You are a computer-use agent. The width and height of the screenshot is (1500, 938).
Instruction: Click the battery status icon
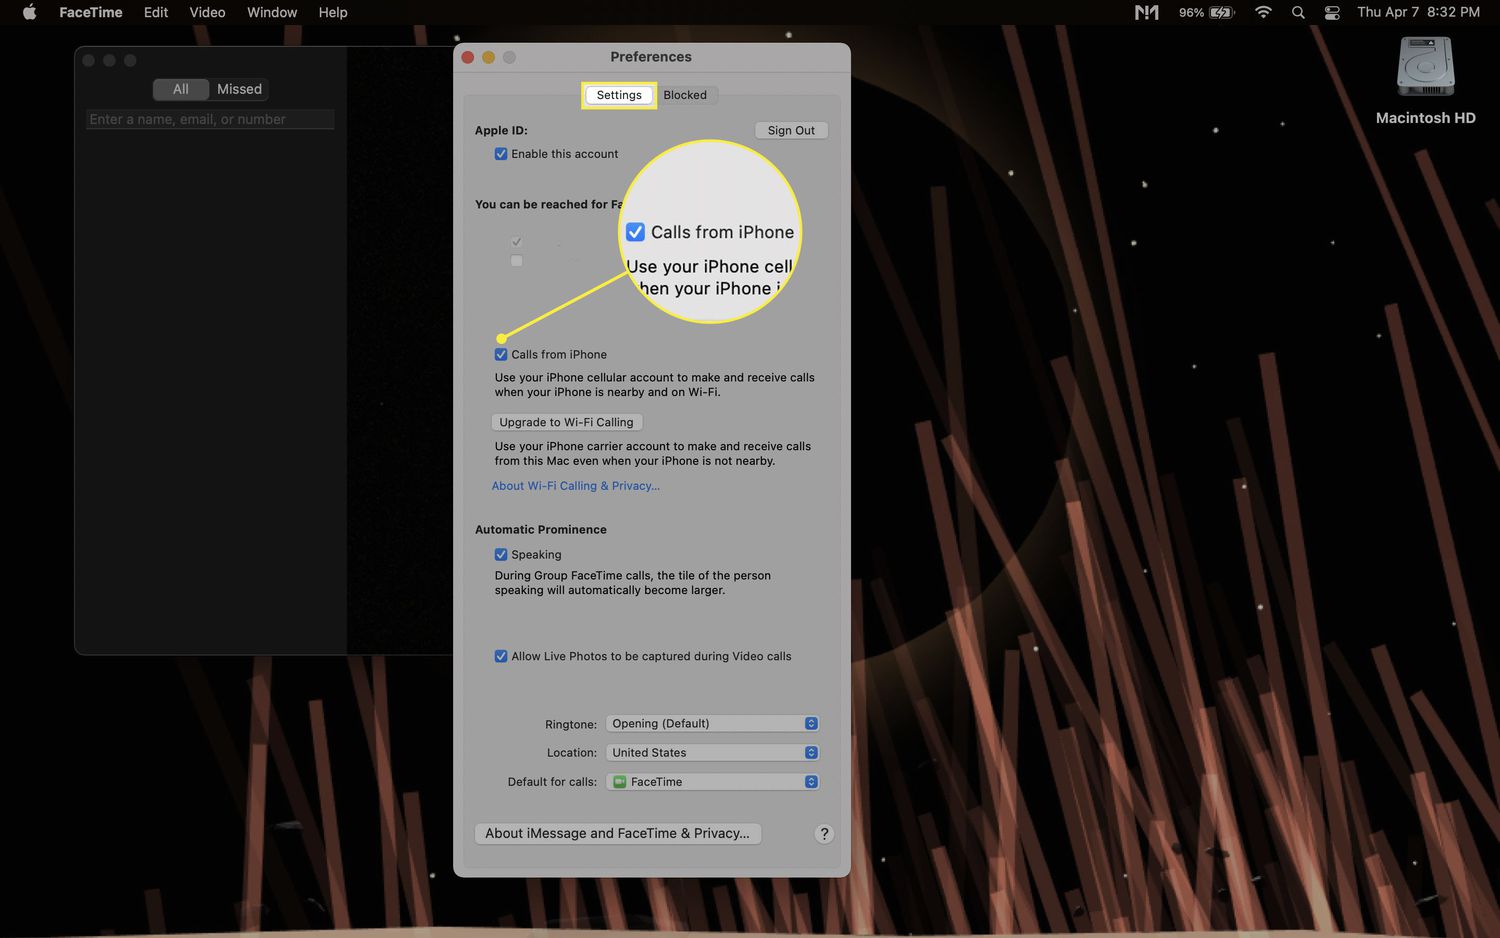[1221, 12]
